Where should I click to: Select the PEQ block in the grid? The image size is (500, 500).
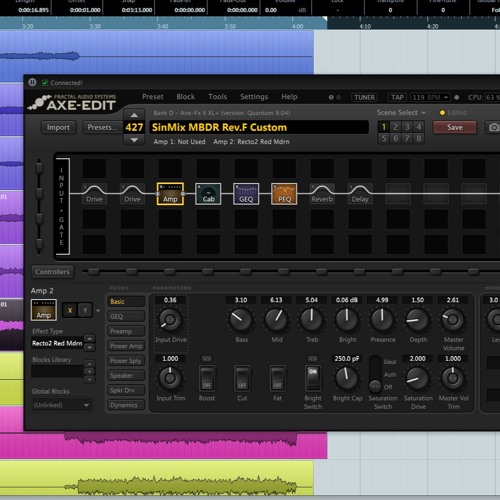tap(284, 194)
